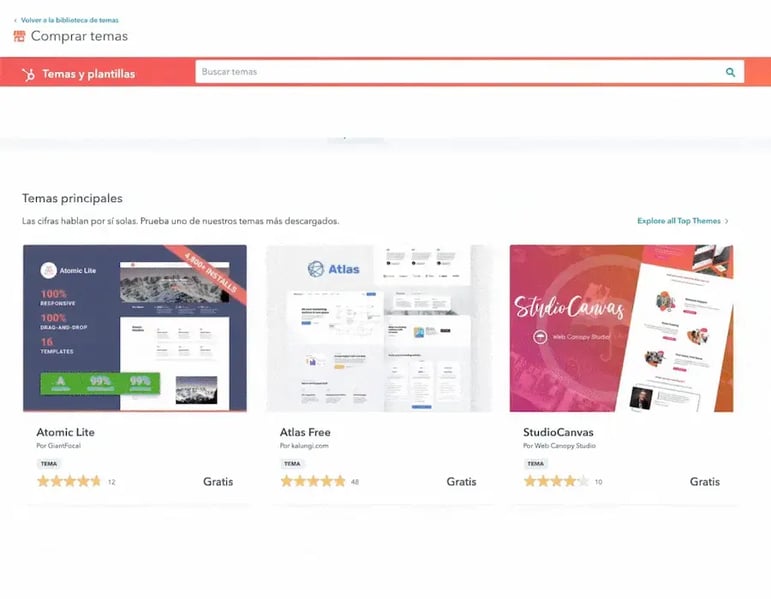Click the StudioCanvas theme title
The width and height of the screenshot is (771, 599).
pos(558,432)
